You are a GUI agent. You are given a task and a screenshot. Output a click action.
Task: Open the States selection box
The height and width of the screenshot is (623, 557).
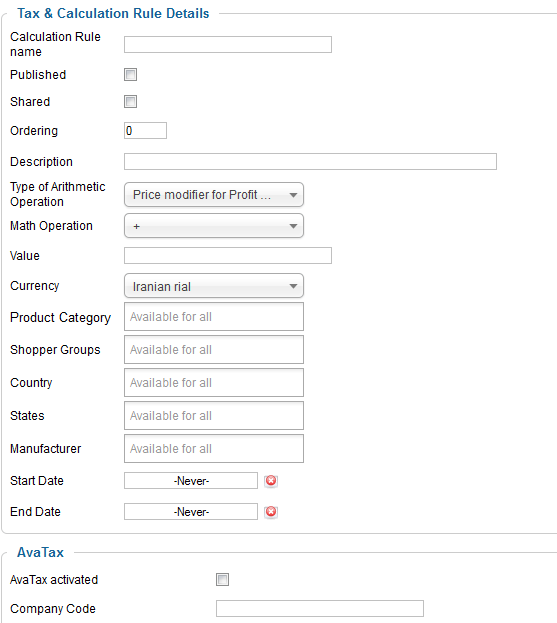click(214, 416)
